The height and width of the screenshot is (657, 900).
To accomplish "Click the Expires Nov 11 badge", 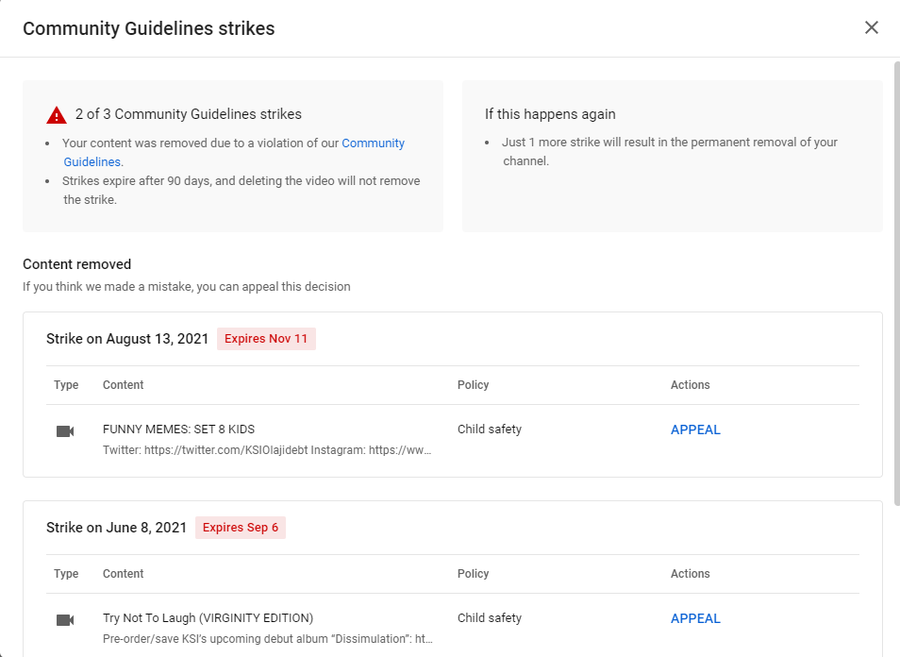I will (266, 339).
